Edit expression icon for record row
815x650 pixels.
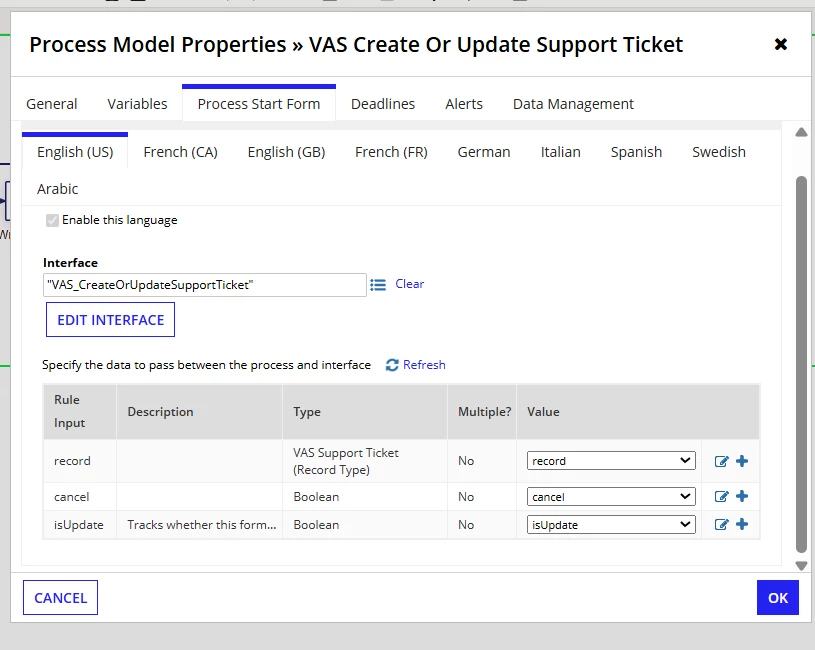tap(721, 461)
